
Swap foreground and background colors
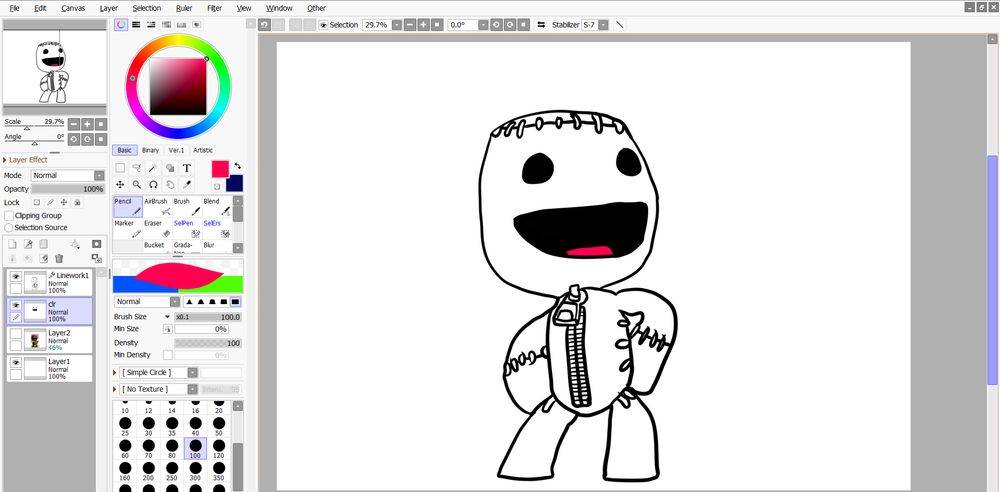tap(238, 166)
